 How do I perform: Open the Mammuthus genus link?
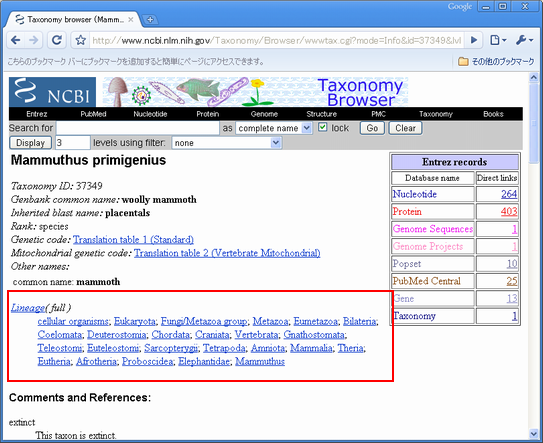pyautogui.click(x=260, y=362)
